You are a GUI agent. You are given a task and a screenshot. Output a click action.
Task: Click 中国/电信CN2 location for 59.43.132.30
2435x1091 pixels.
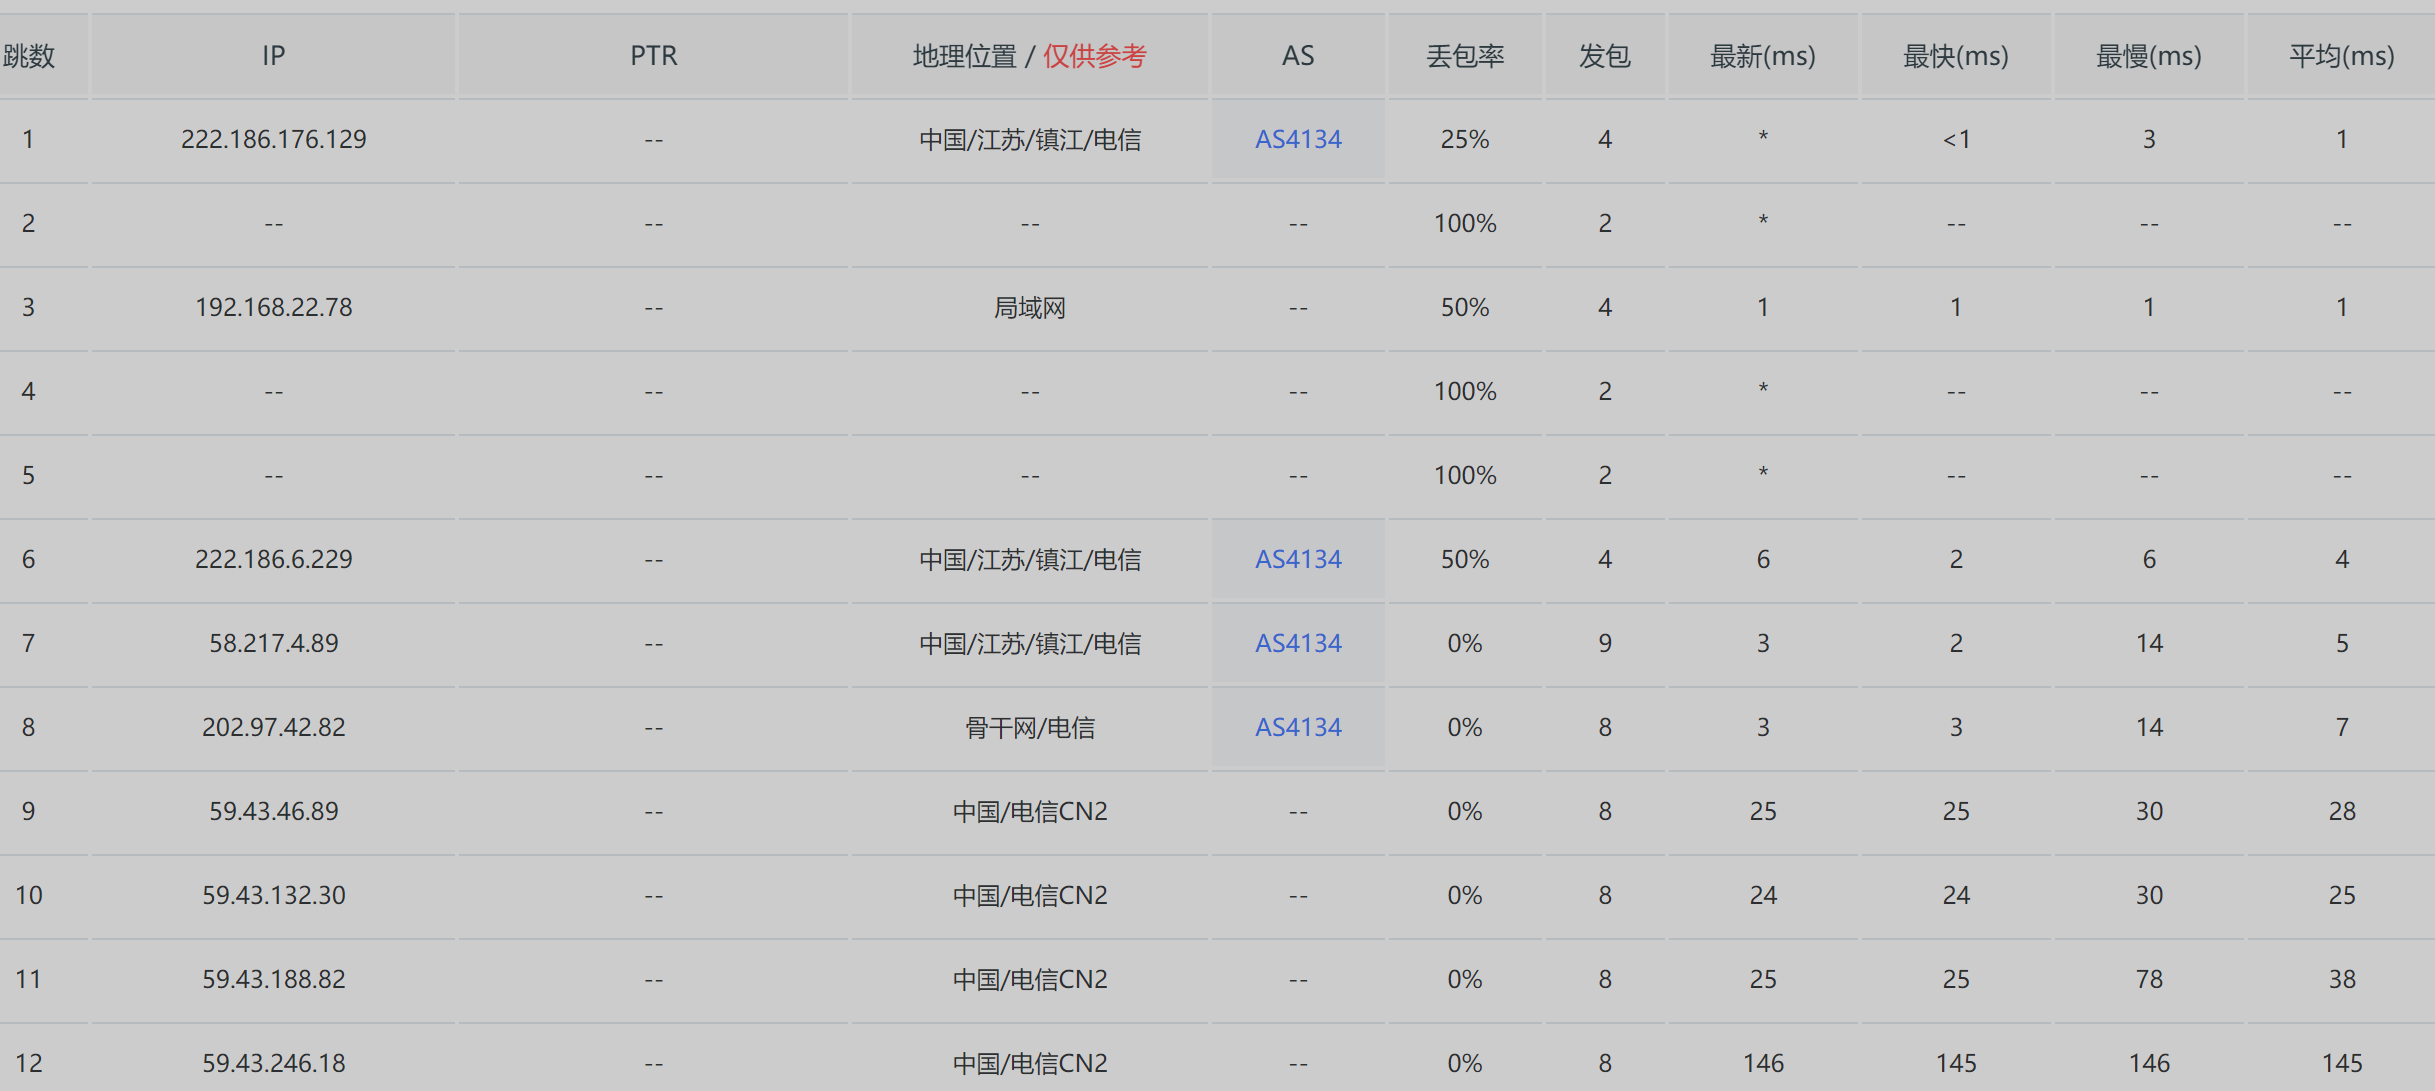tap(1029, 895)
